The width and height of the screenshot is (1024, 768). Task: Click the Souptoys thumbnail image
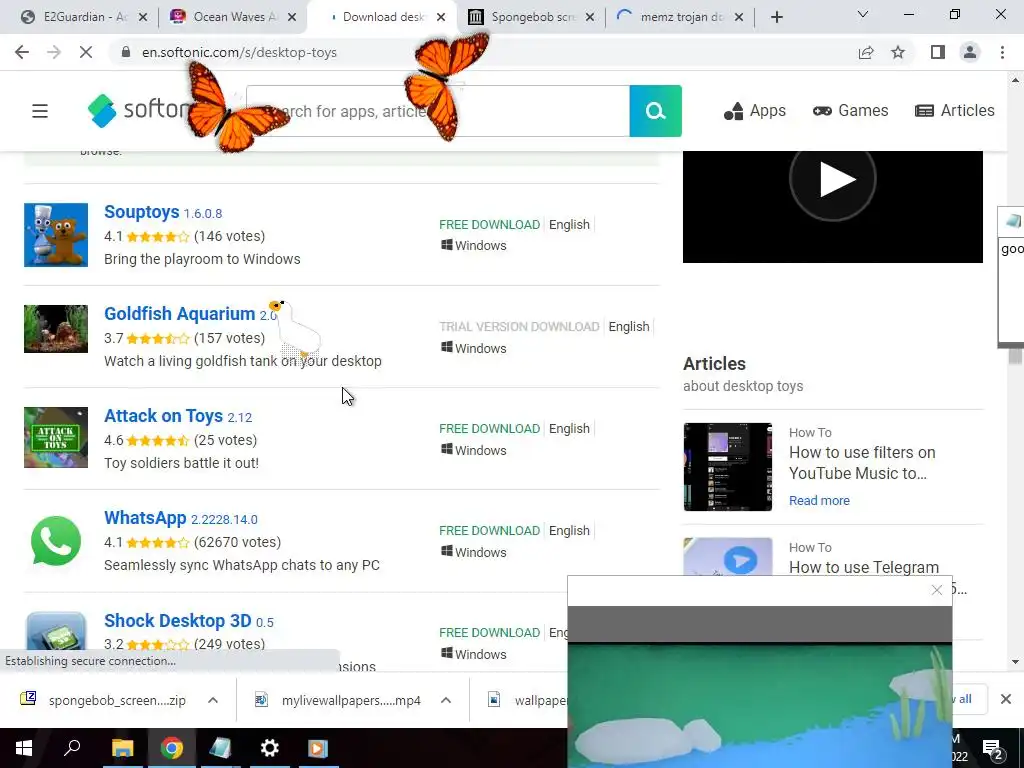(x=56, y=235)
